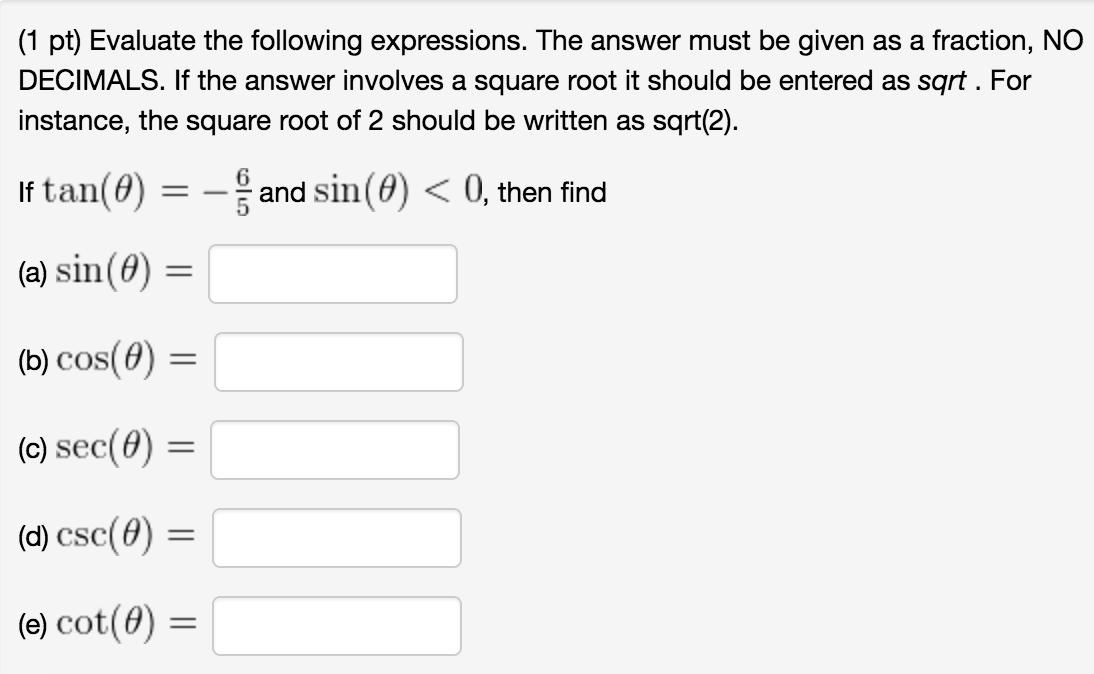Click the cot(θ) answer input box
1094x674 pixels.
coord(336,624)
